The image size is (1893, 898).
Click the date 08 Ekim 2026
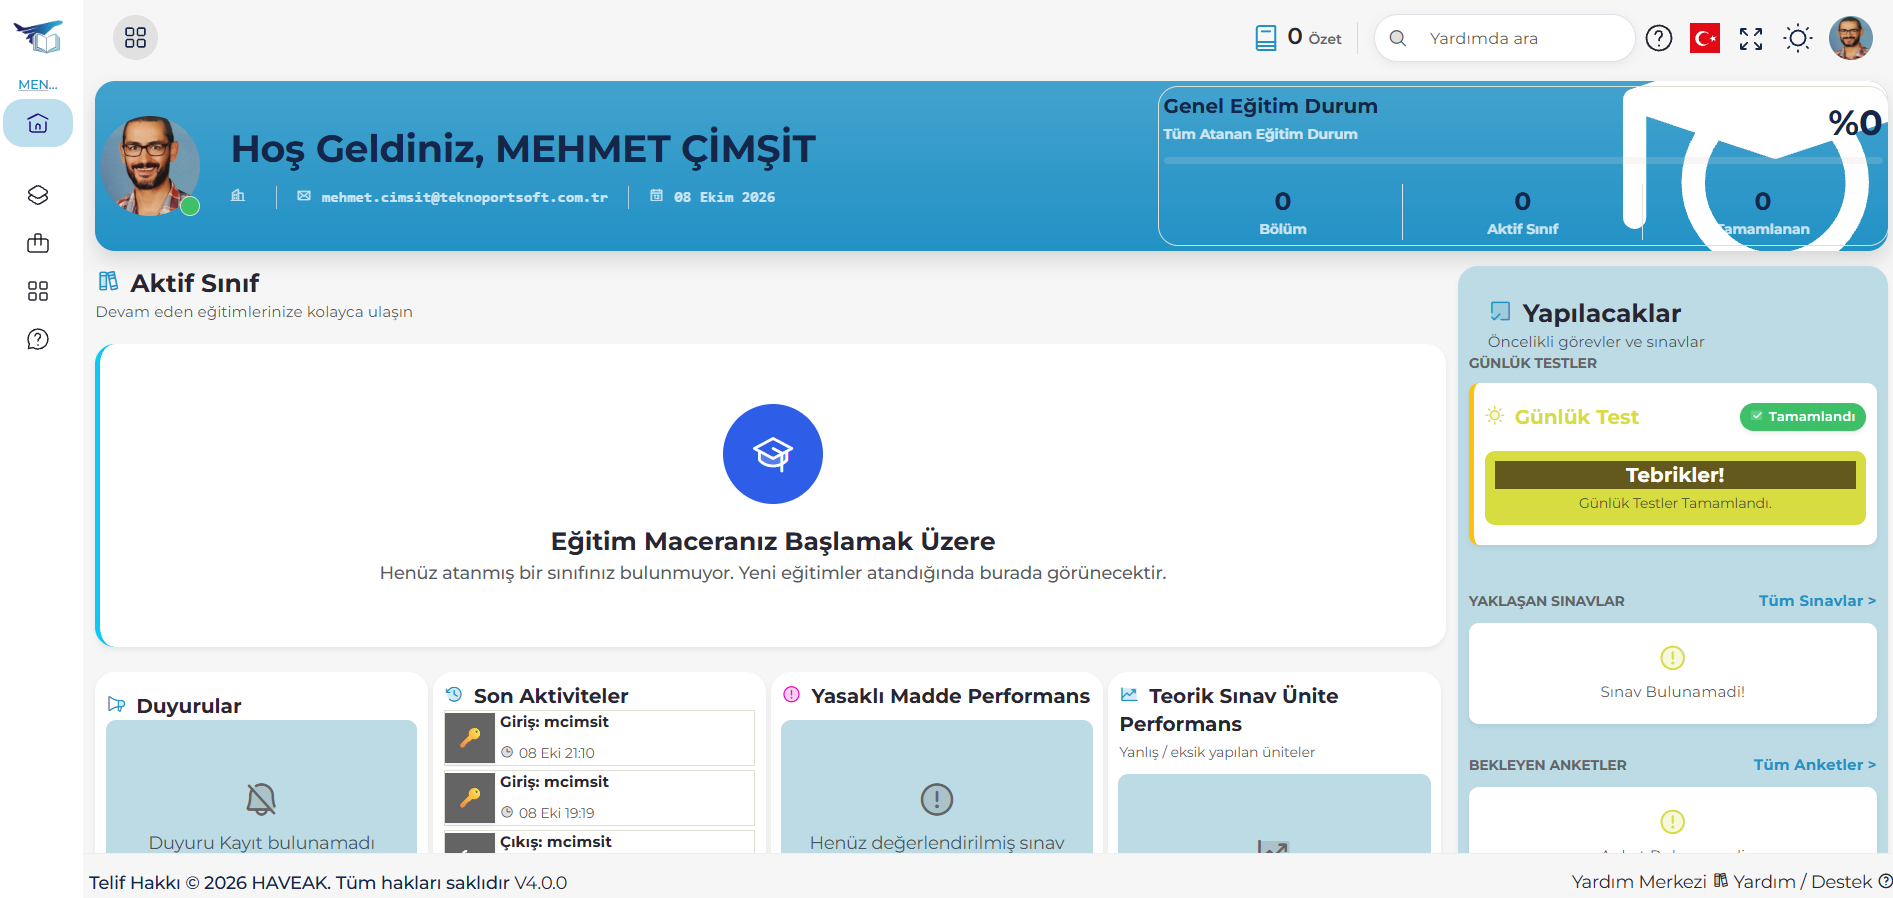pos(724,197)
